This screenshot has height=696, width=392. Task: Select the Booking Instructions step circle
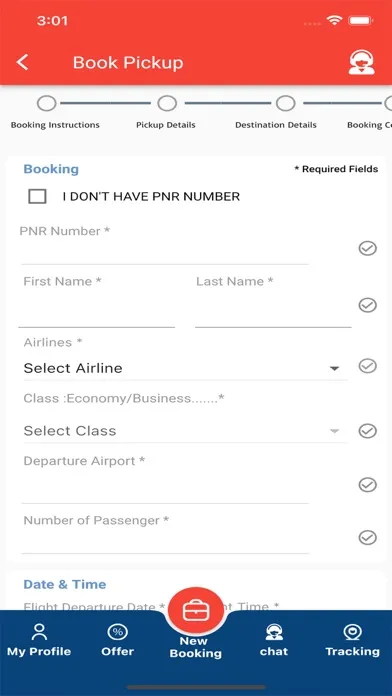pos(47,103)
